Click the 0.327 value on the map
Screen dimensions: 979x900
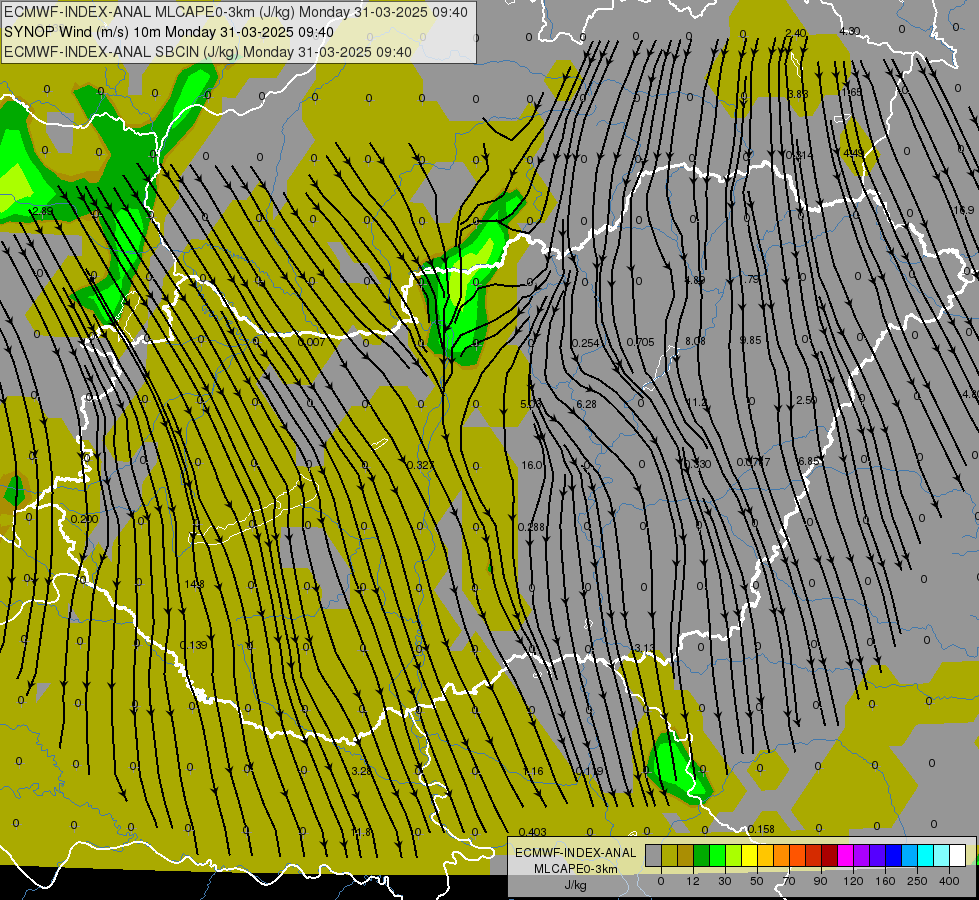tap(420, 465)
